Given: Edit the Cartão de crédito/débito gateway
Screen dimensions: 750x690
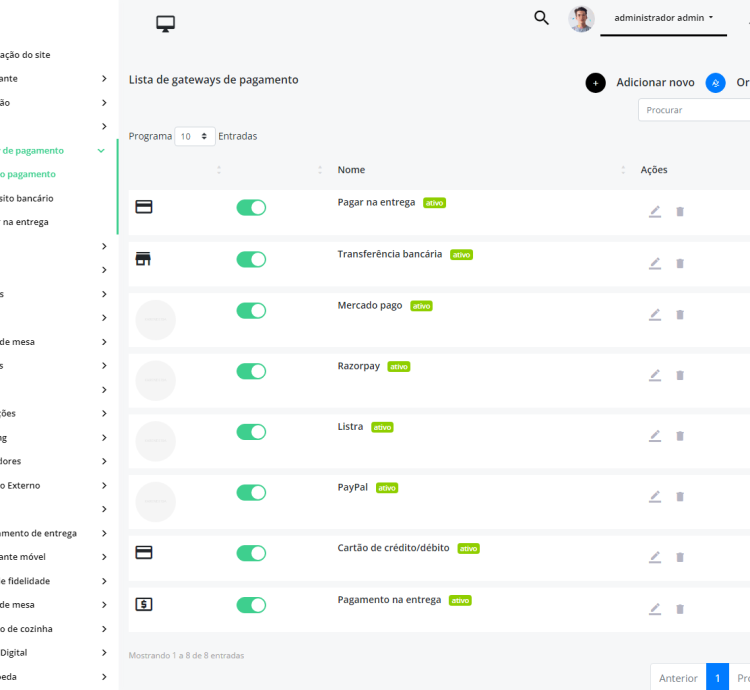Looking at the screenshot, I should pos(655,557).
